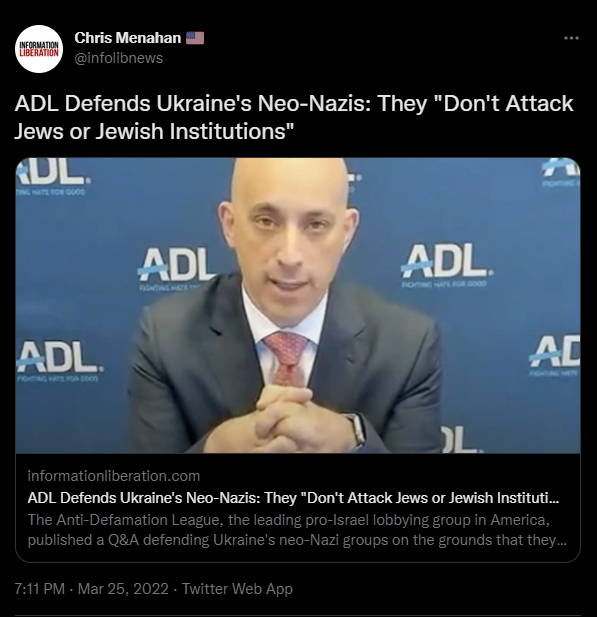This screenshot has height=617, width=597.
Task: Click the wristwatch on the speaker's wrist
Action: 358,430
